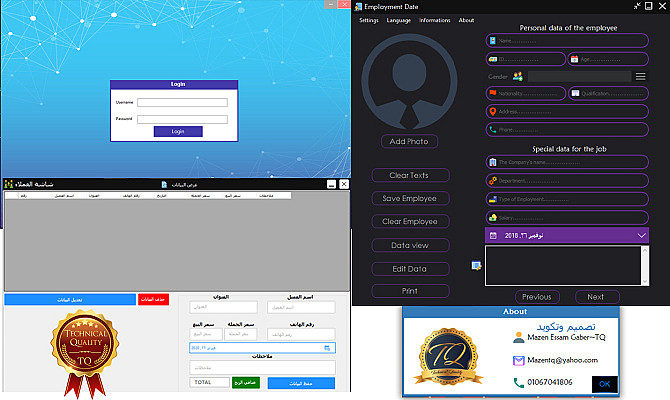Focus the Username field in Login
670x400 pixels.
pos(182,103)
